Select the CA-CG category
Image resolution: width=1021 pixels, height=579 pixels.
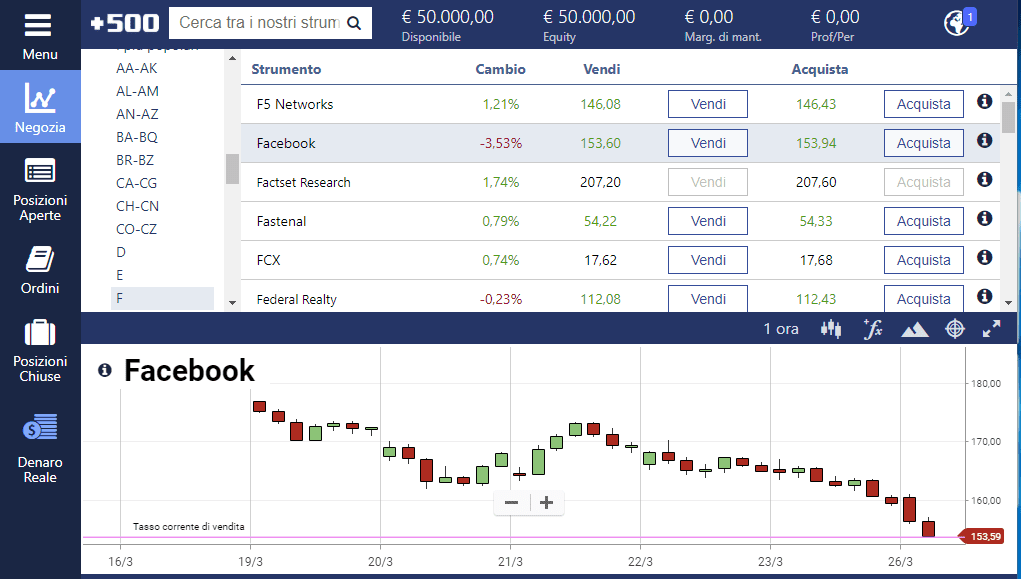click(x=136, y=183)
